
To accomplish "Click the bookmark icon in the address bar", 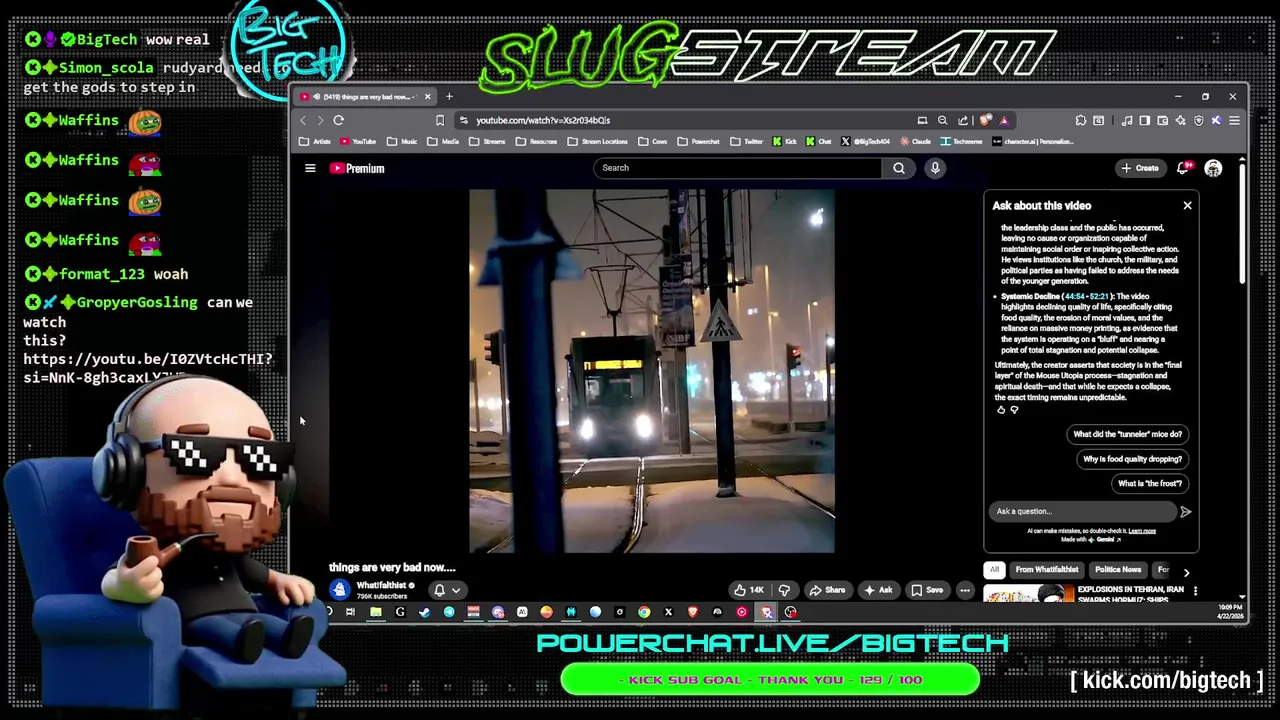I will pos(439,120).
